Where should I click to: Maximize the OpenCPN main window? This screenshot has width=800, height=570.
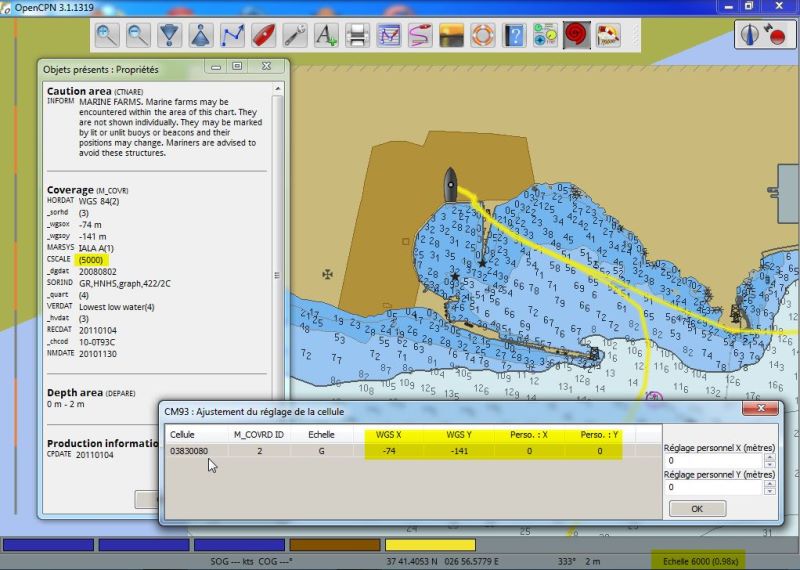coord(749,6)
